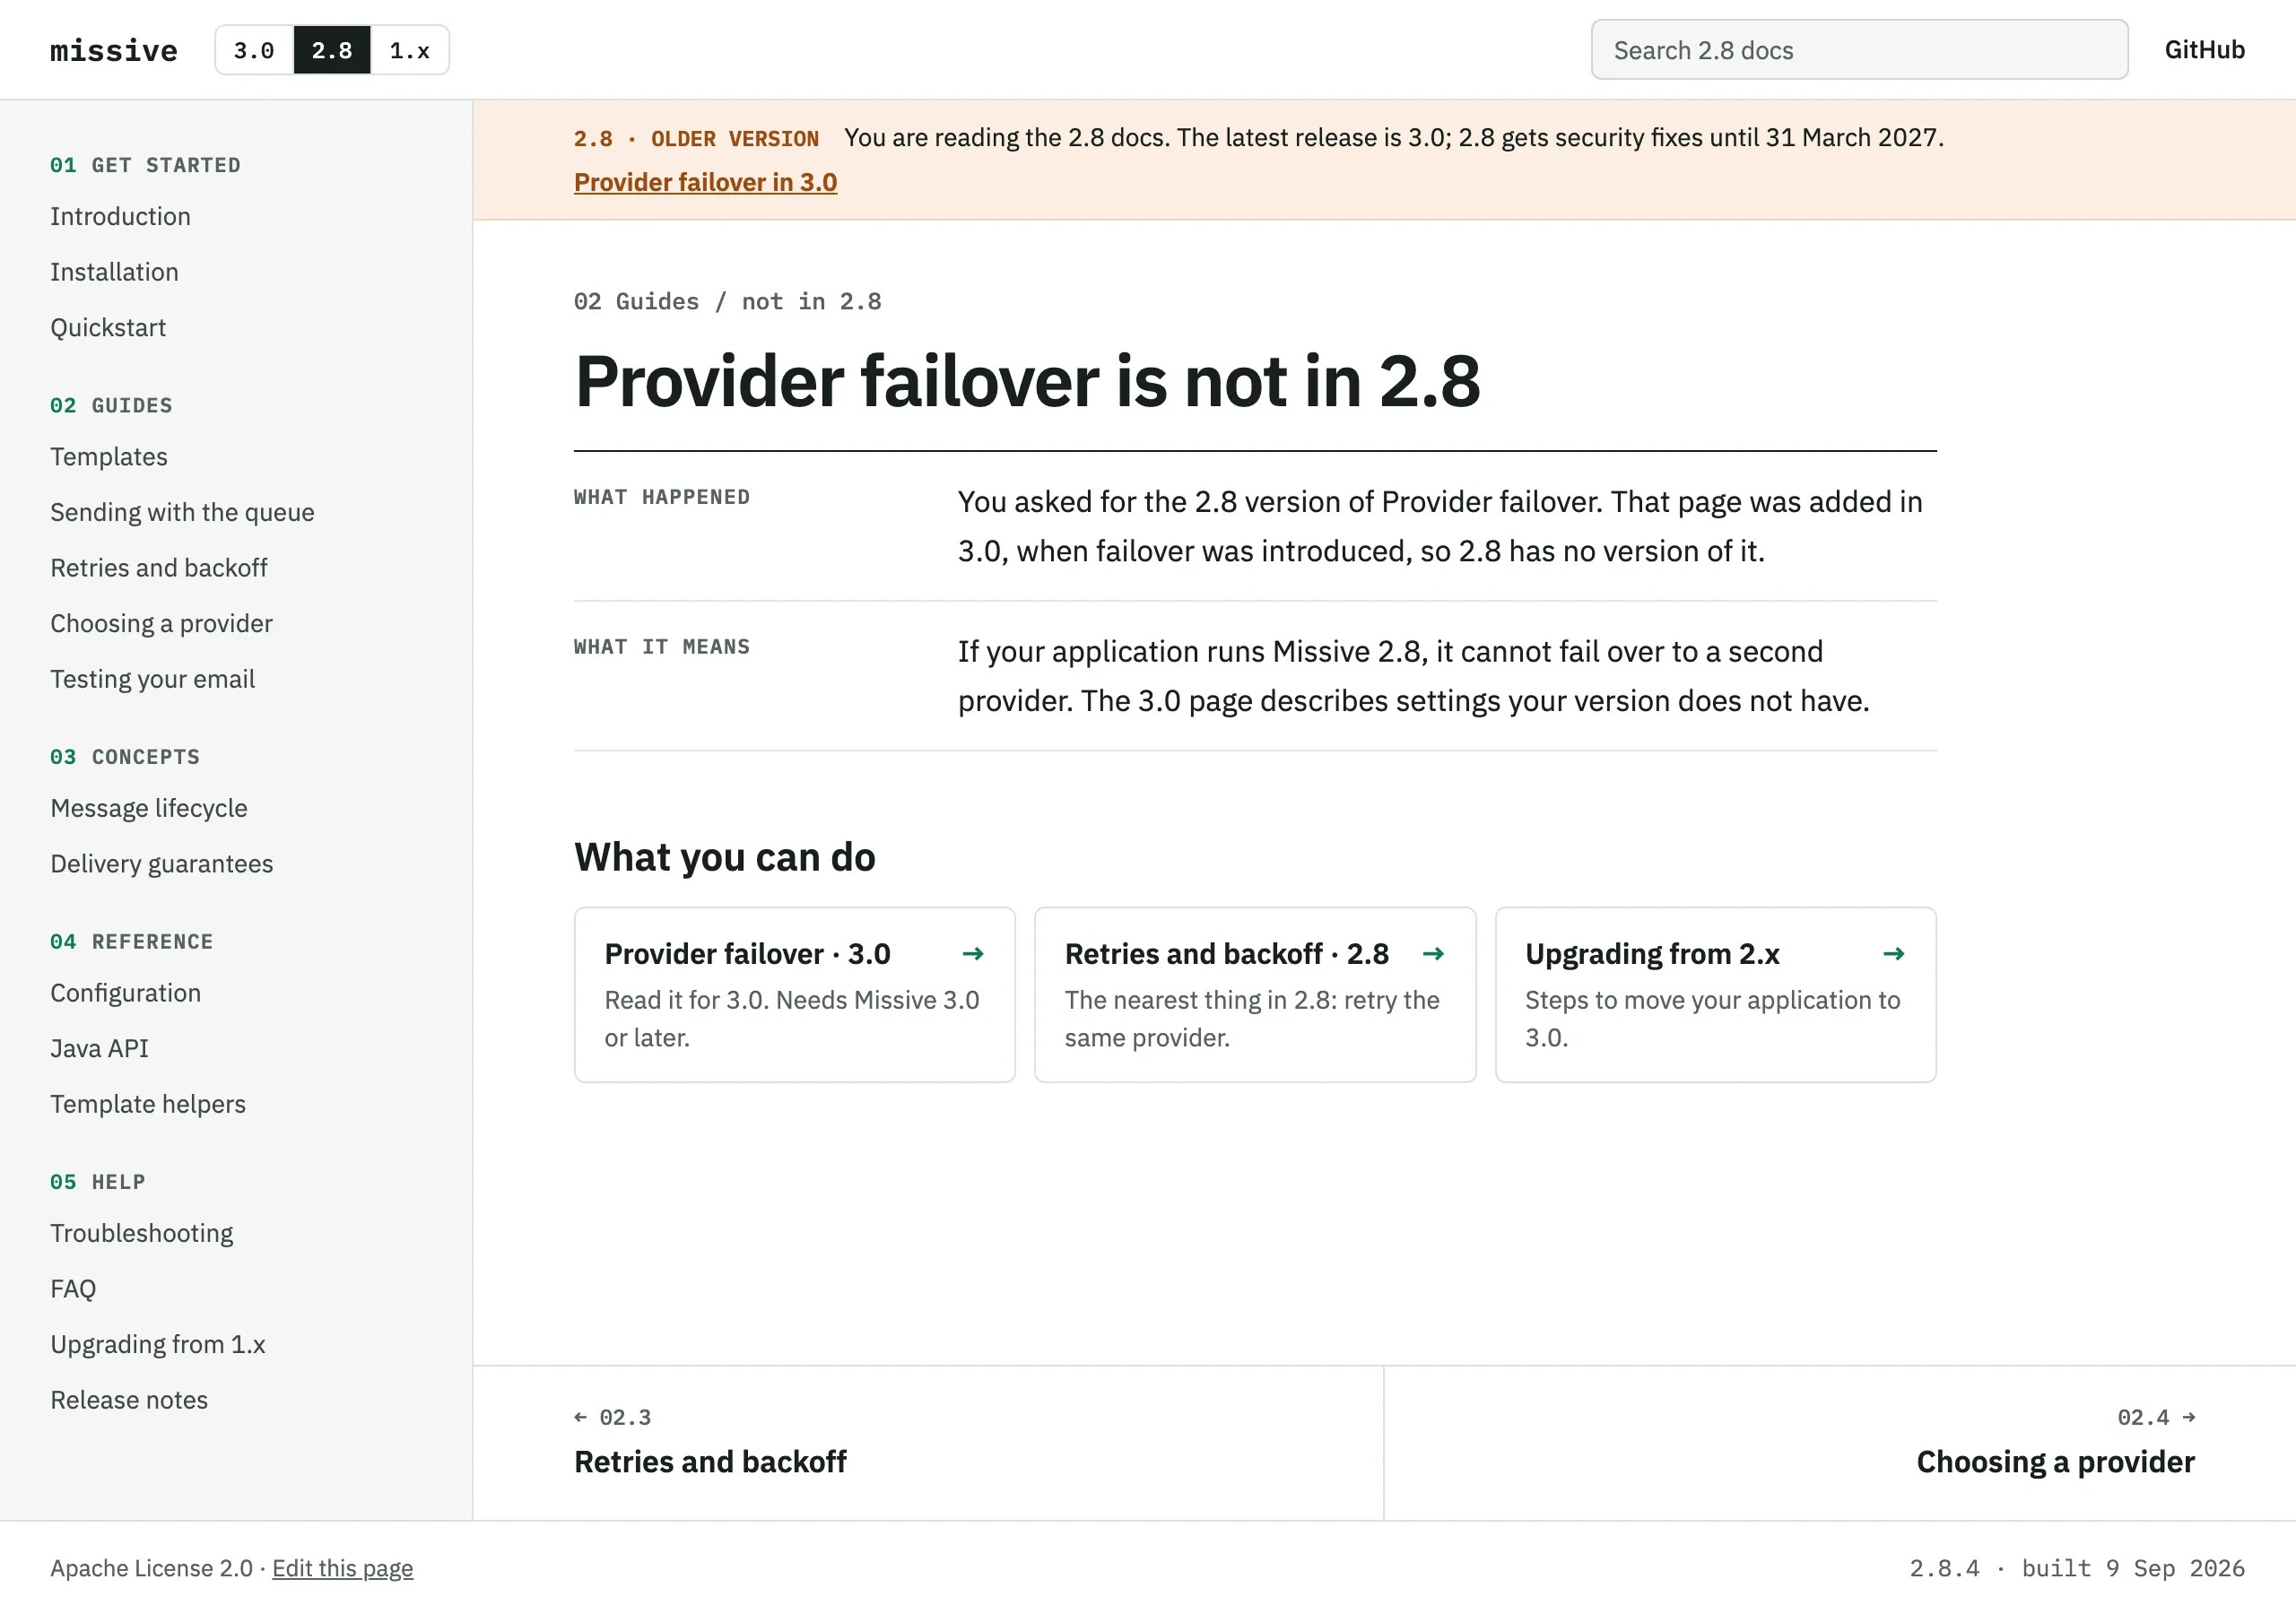Go to next page 02.4 Choosing a provider
The width and height of the screenshot is (2296, 1614).
point(1840,1443)
